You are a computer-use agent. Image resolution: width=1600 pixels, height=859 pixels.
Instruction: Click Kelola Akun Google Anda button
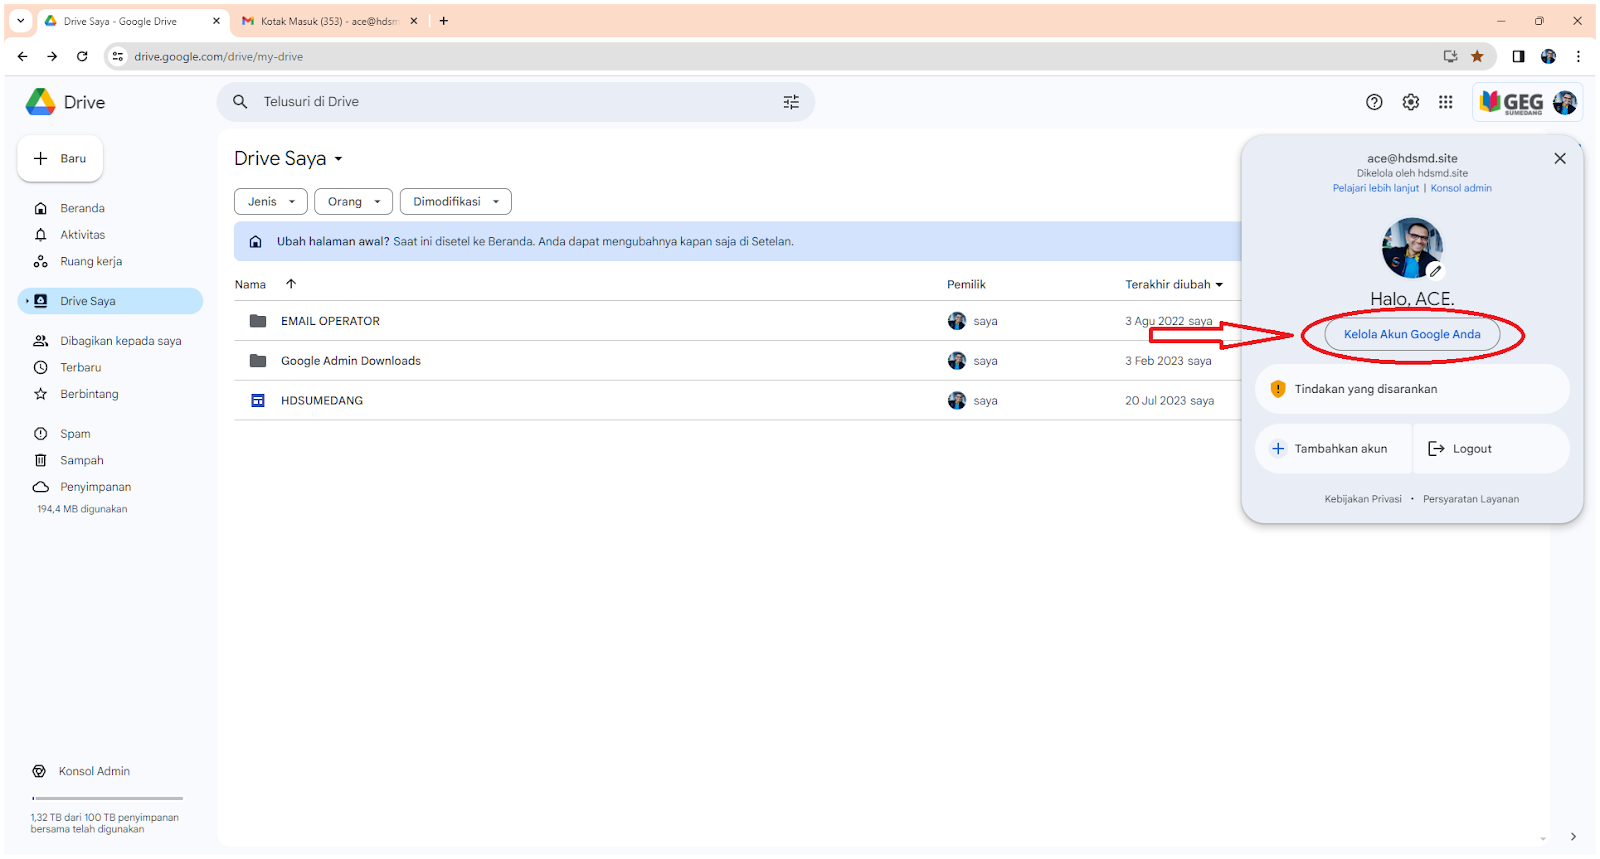[x=1412, y=335]
